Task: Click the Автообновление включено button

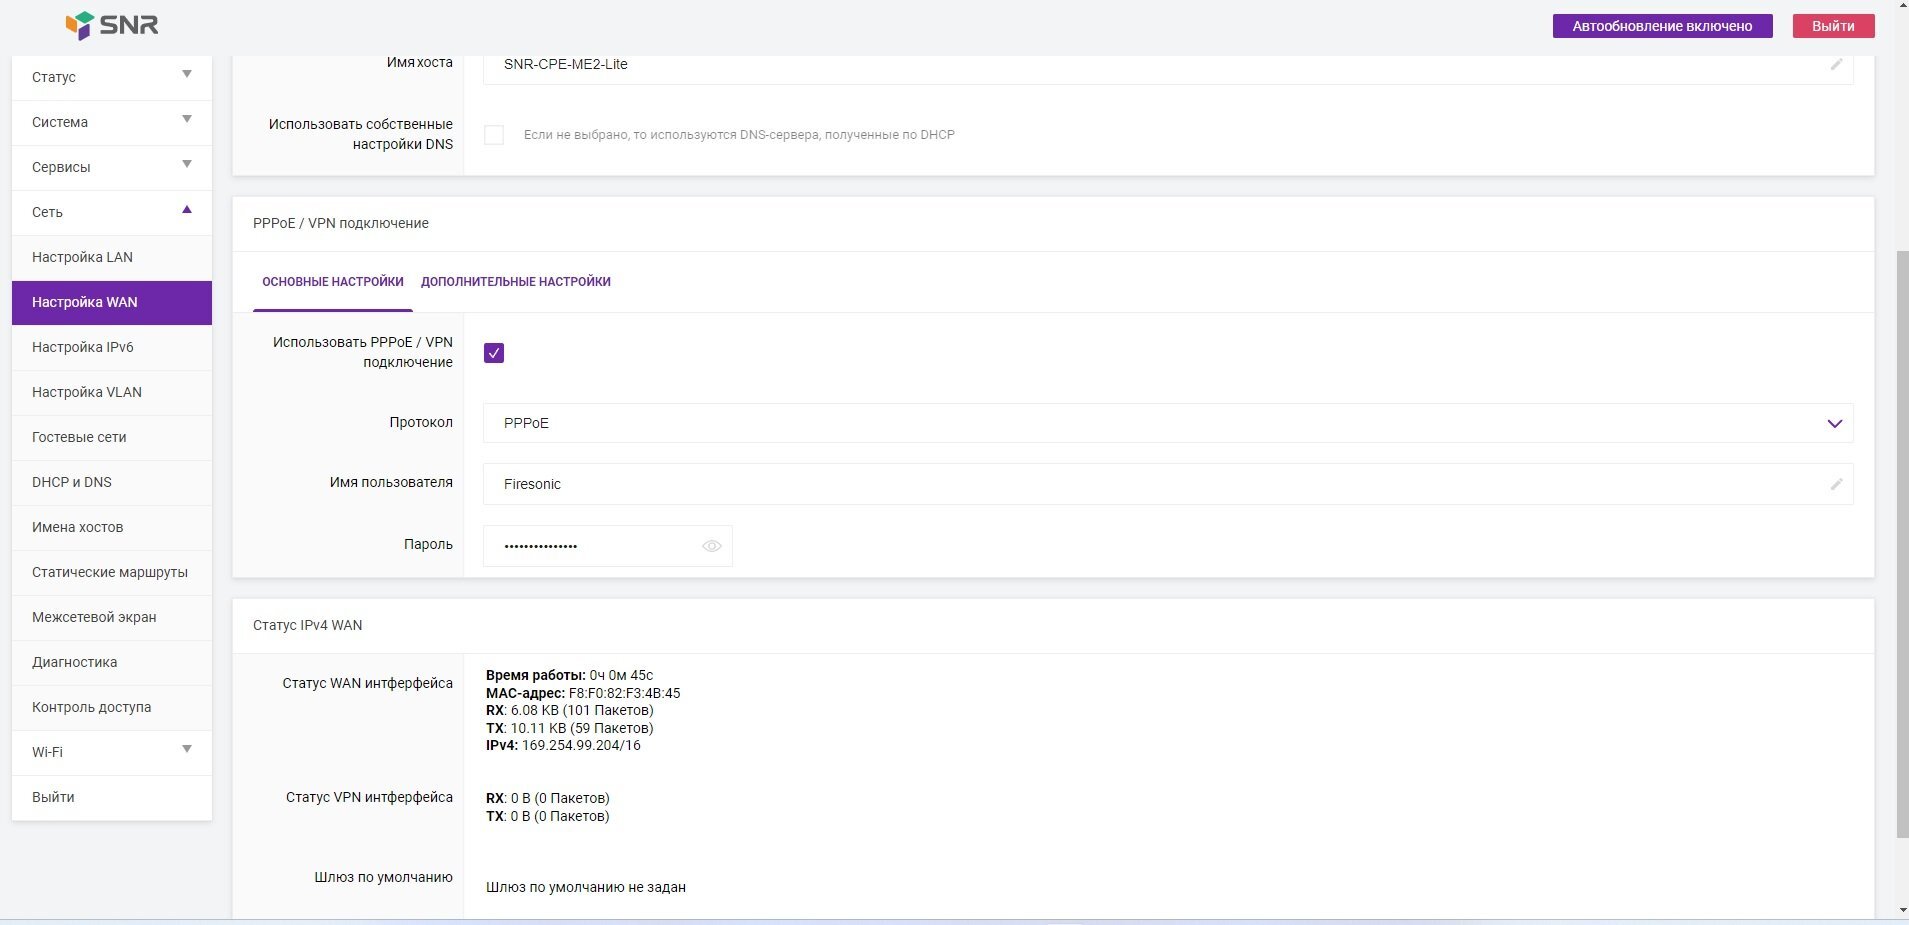Action: tap(1662, 26)
